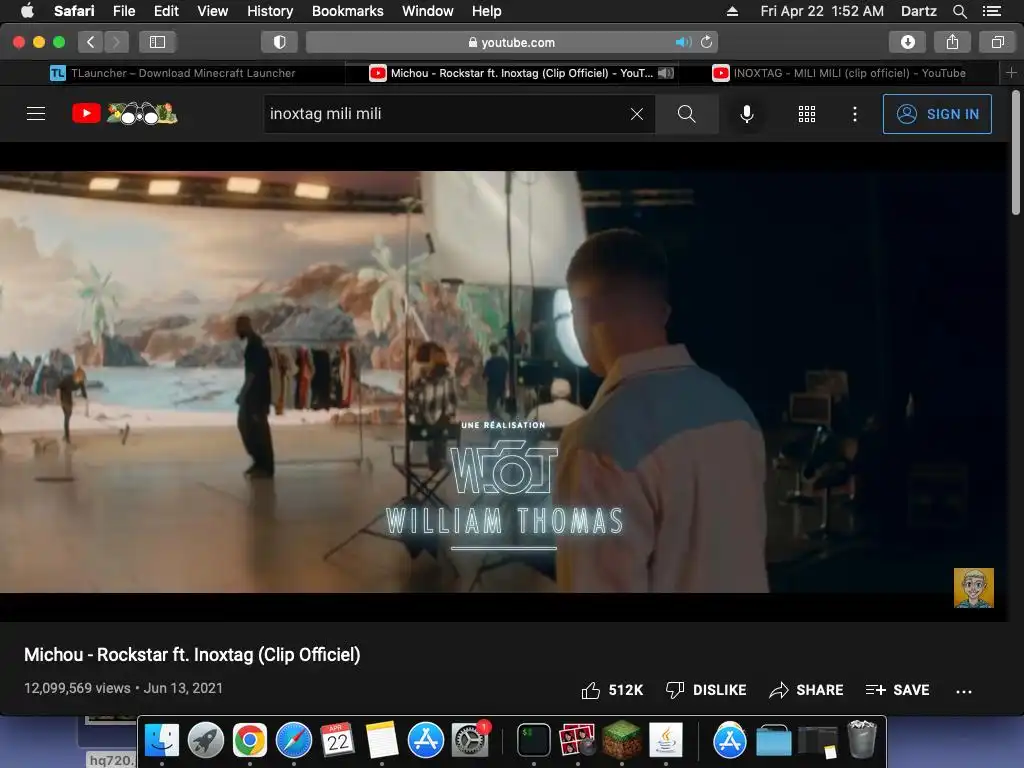This screenshot has width=1024, height=768.
Task: Open the Bookmarks menu
Action: pos(347,11)
